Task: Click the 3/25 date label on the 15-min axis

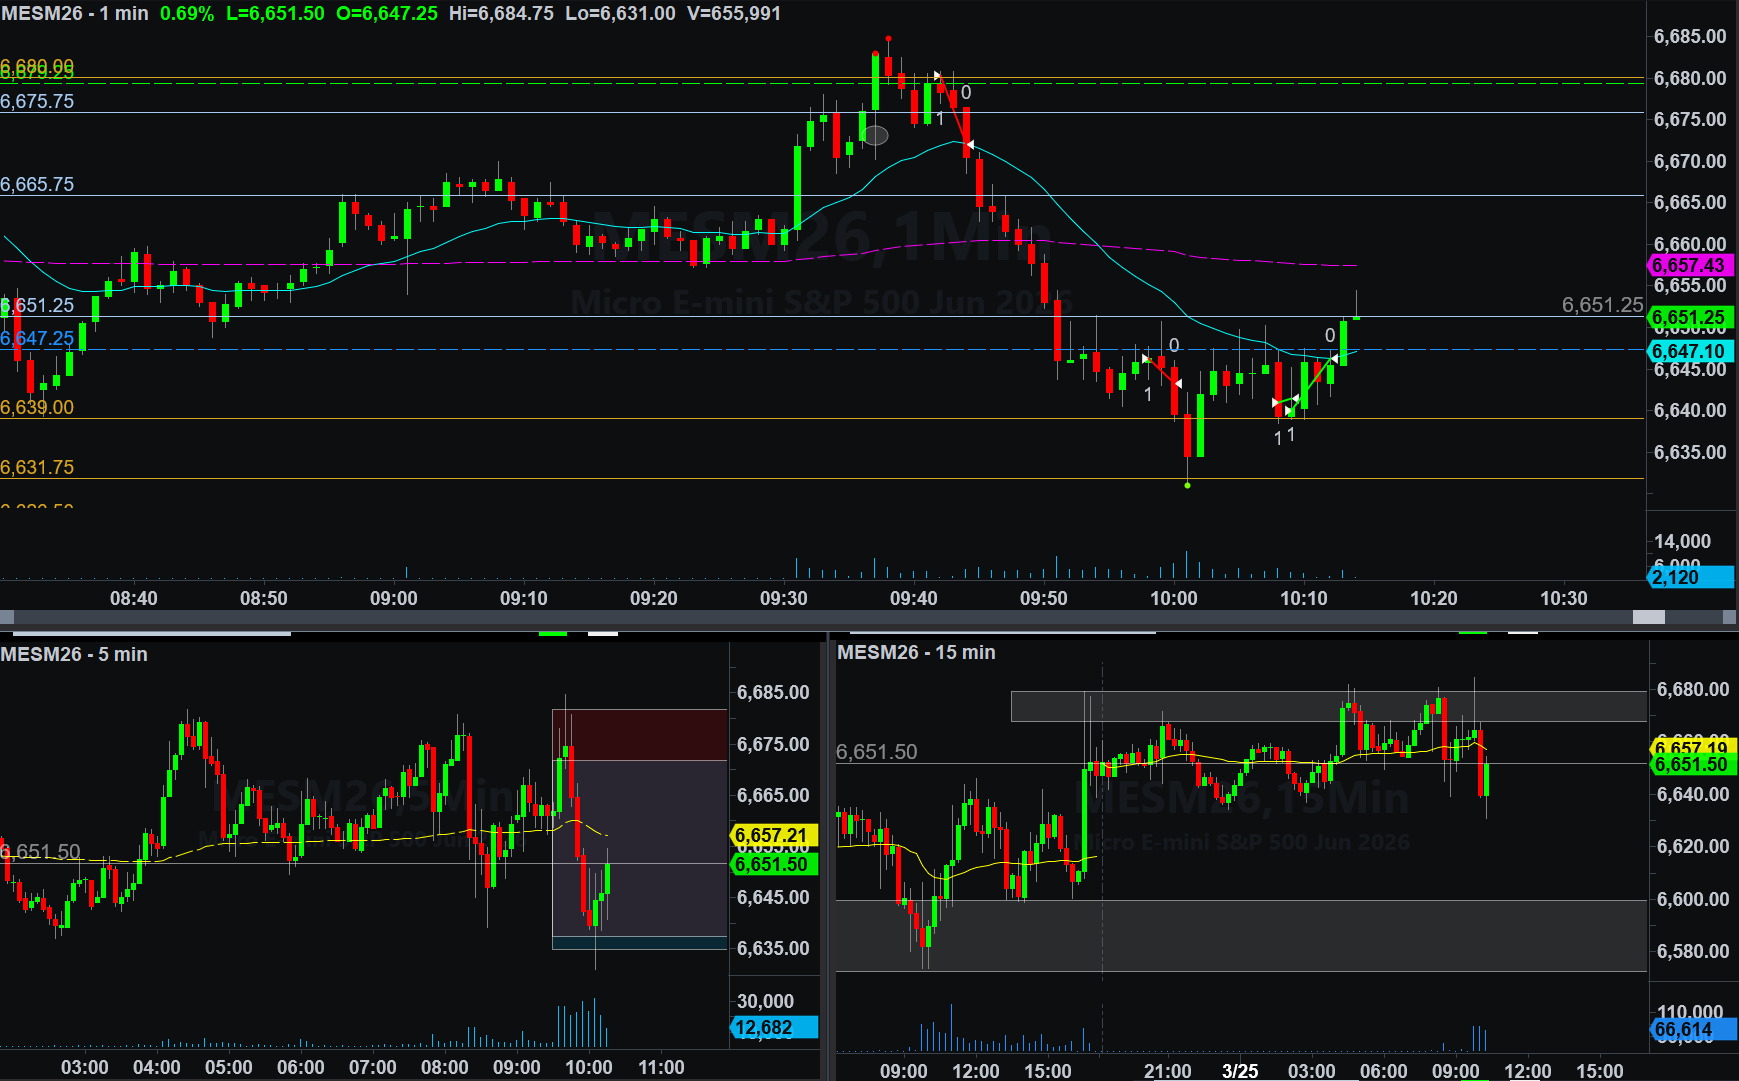Action: 1240,1070
